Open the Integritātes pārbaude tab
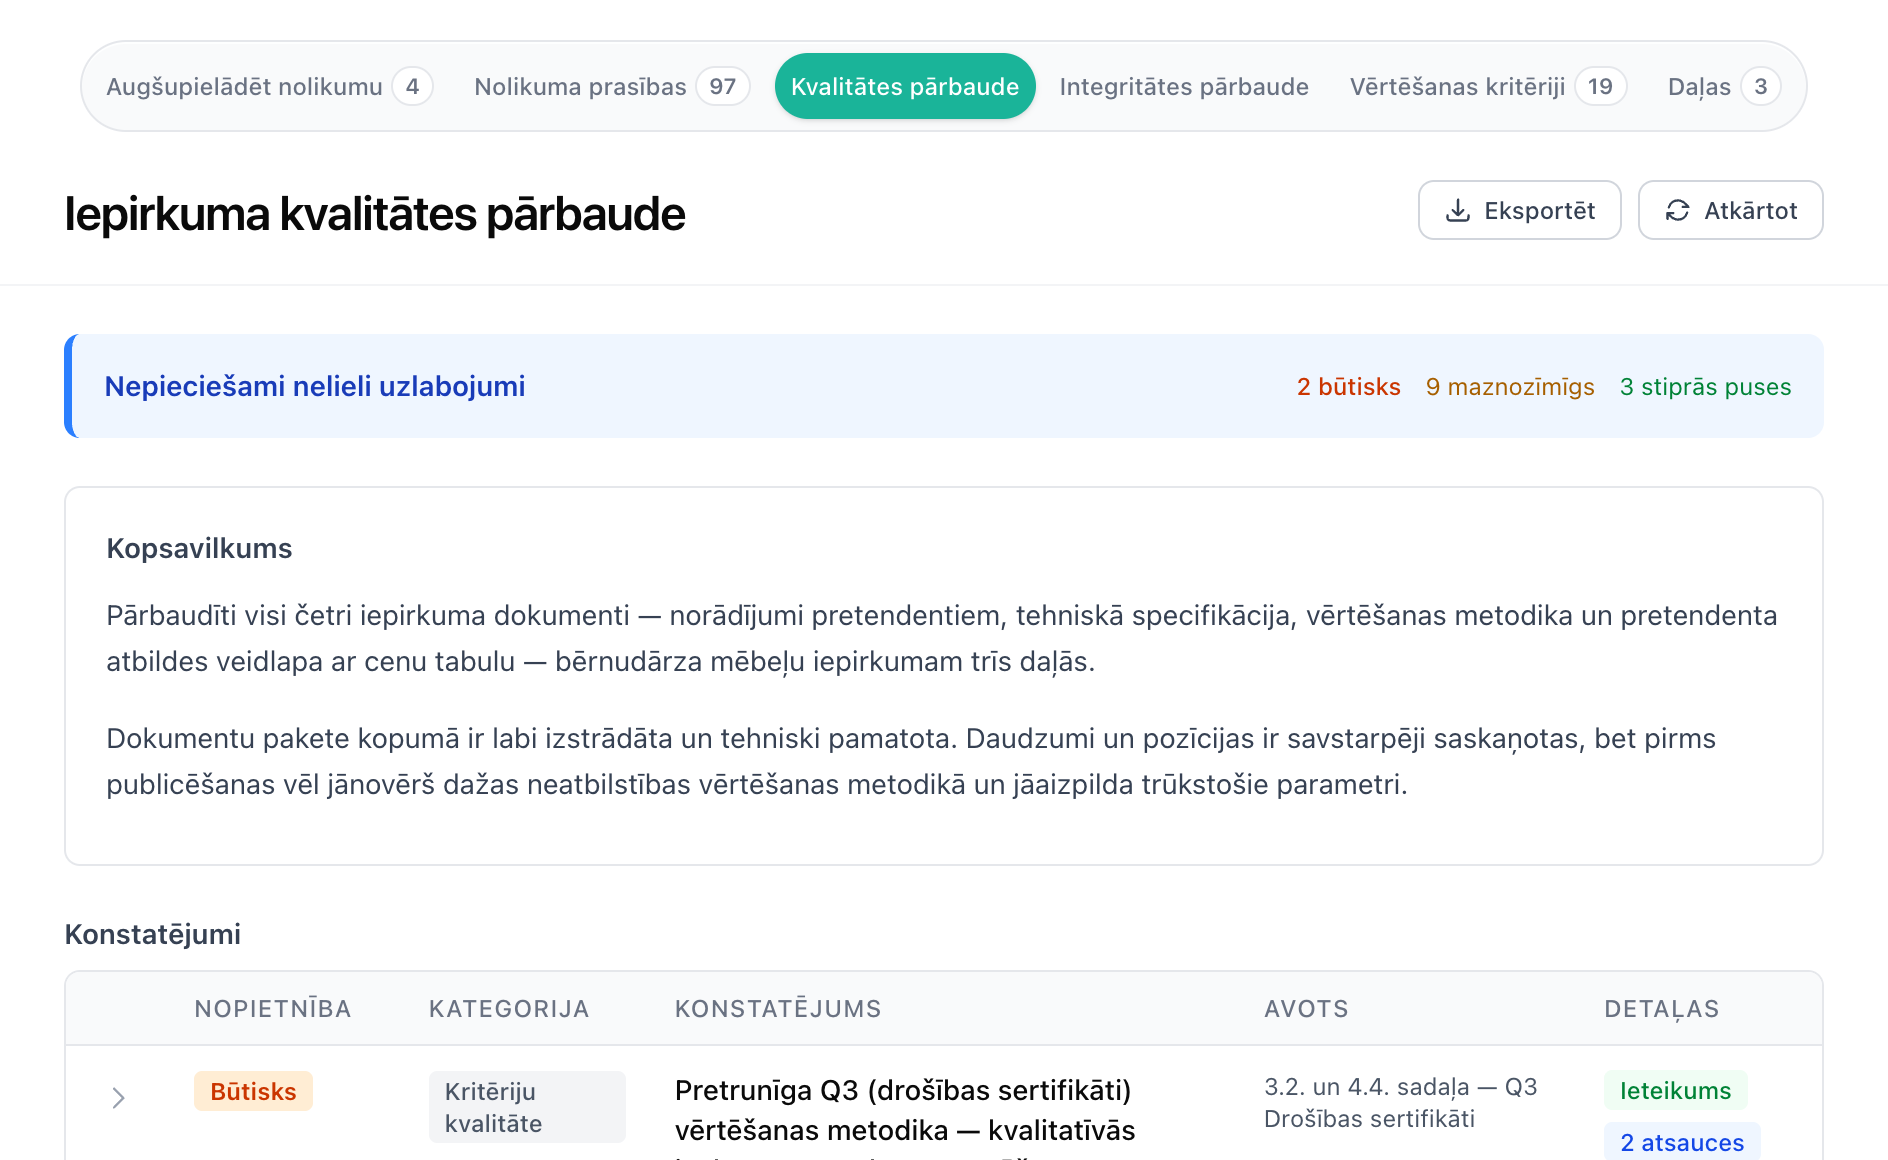Screen dimensions: 1888x1160 click(x=1184, y=87)
